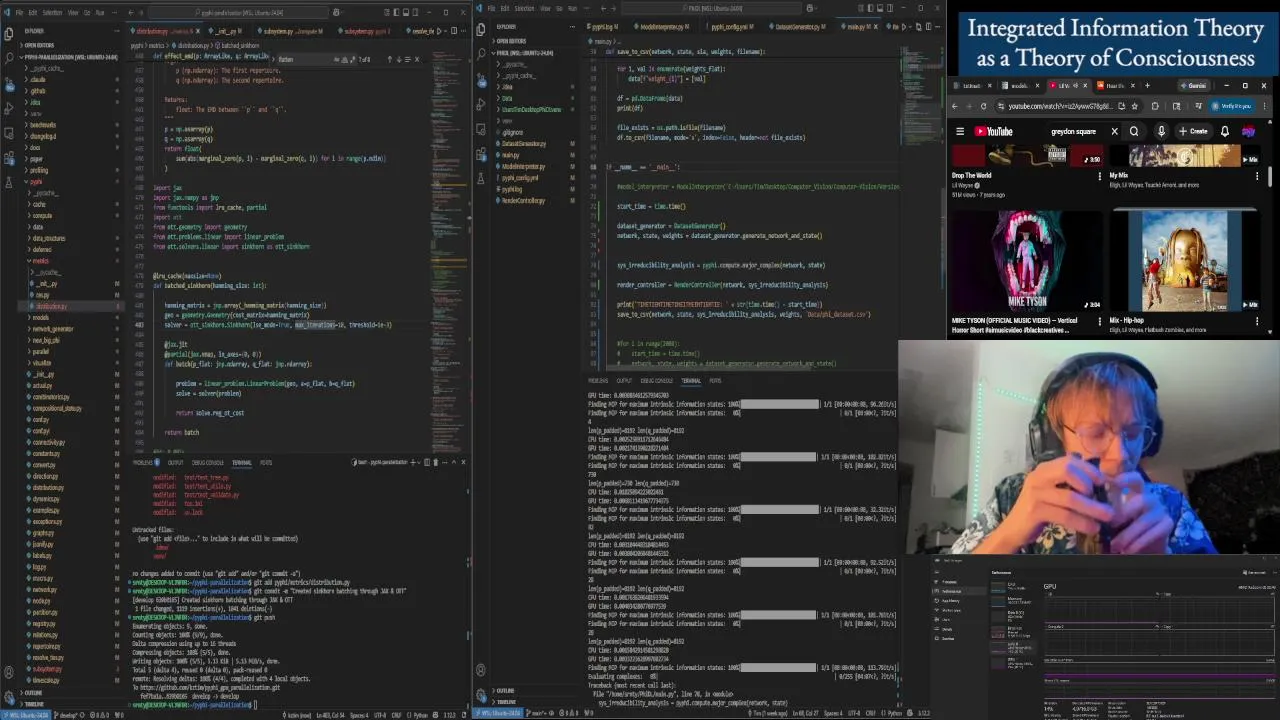
Task: Split terminal in pyphi-parallelization panel
Action: tap(427, 462)
